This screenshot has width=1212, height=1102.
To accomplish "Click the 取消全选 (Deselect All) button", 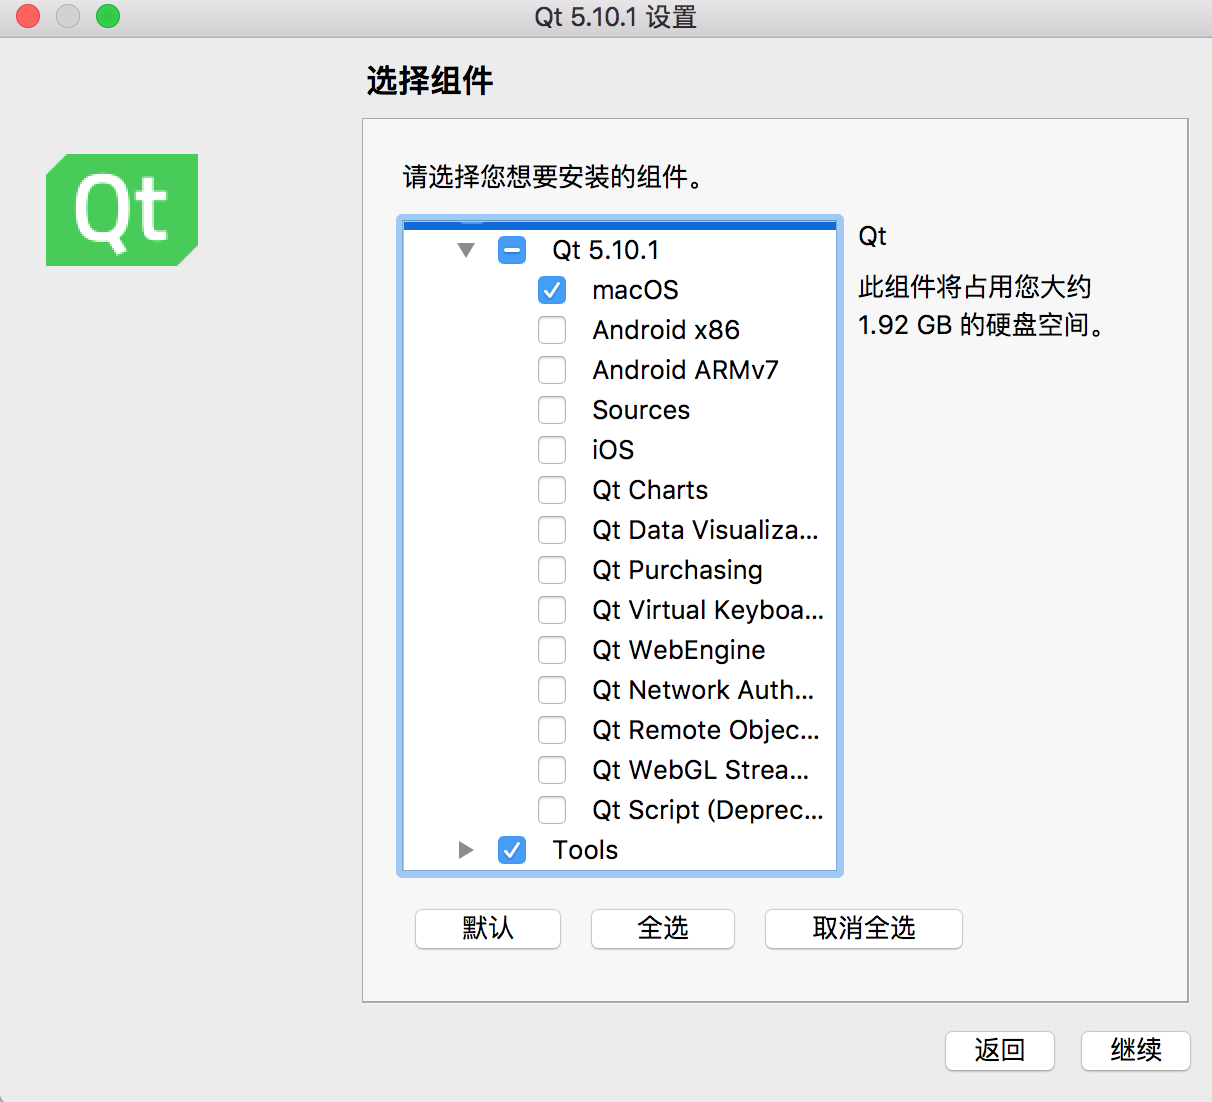I will point(864,928).
